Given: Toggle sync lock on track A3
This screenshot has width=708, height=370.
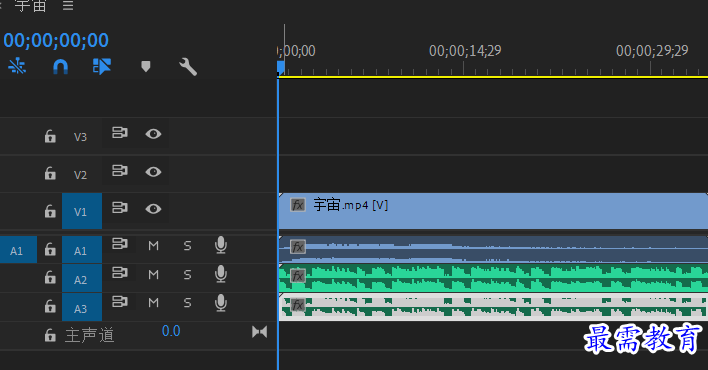Looking at the screenshot, I should [120, 301].
